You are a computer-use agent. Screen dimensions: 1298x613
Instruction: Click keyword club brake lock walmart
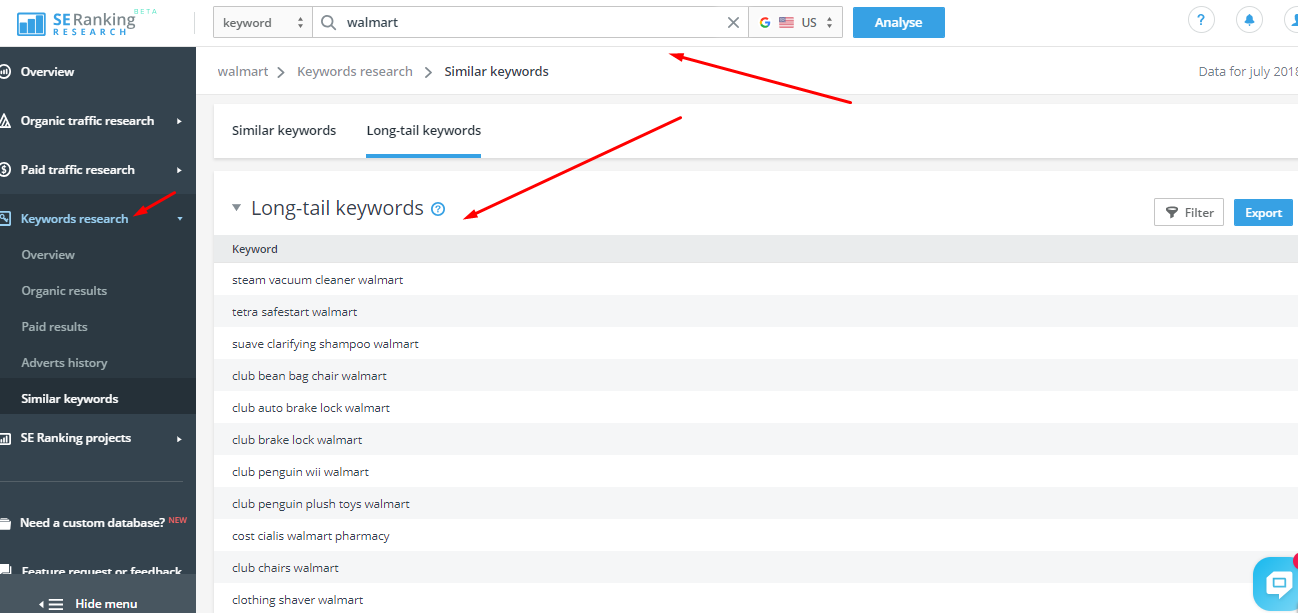(297, 440)
